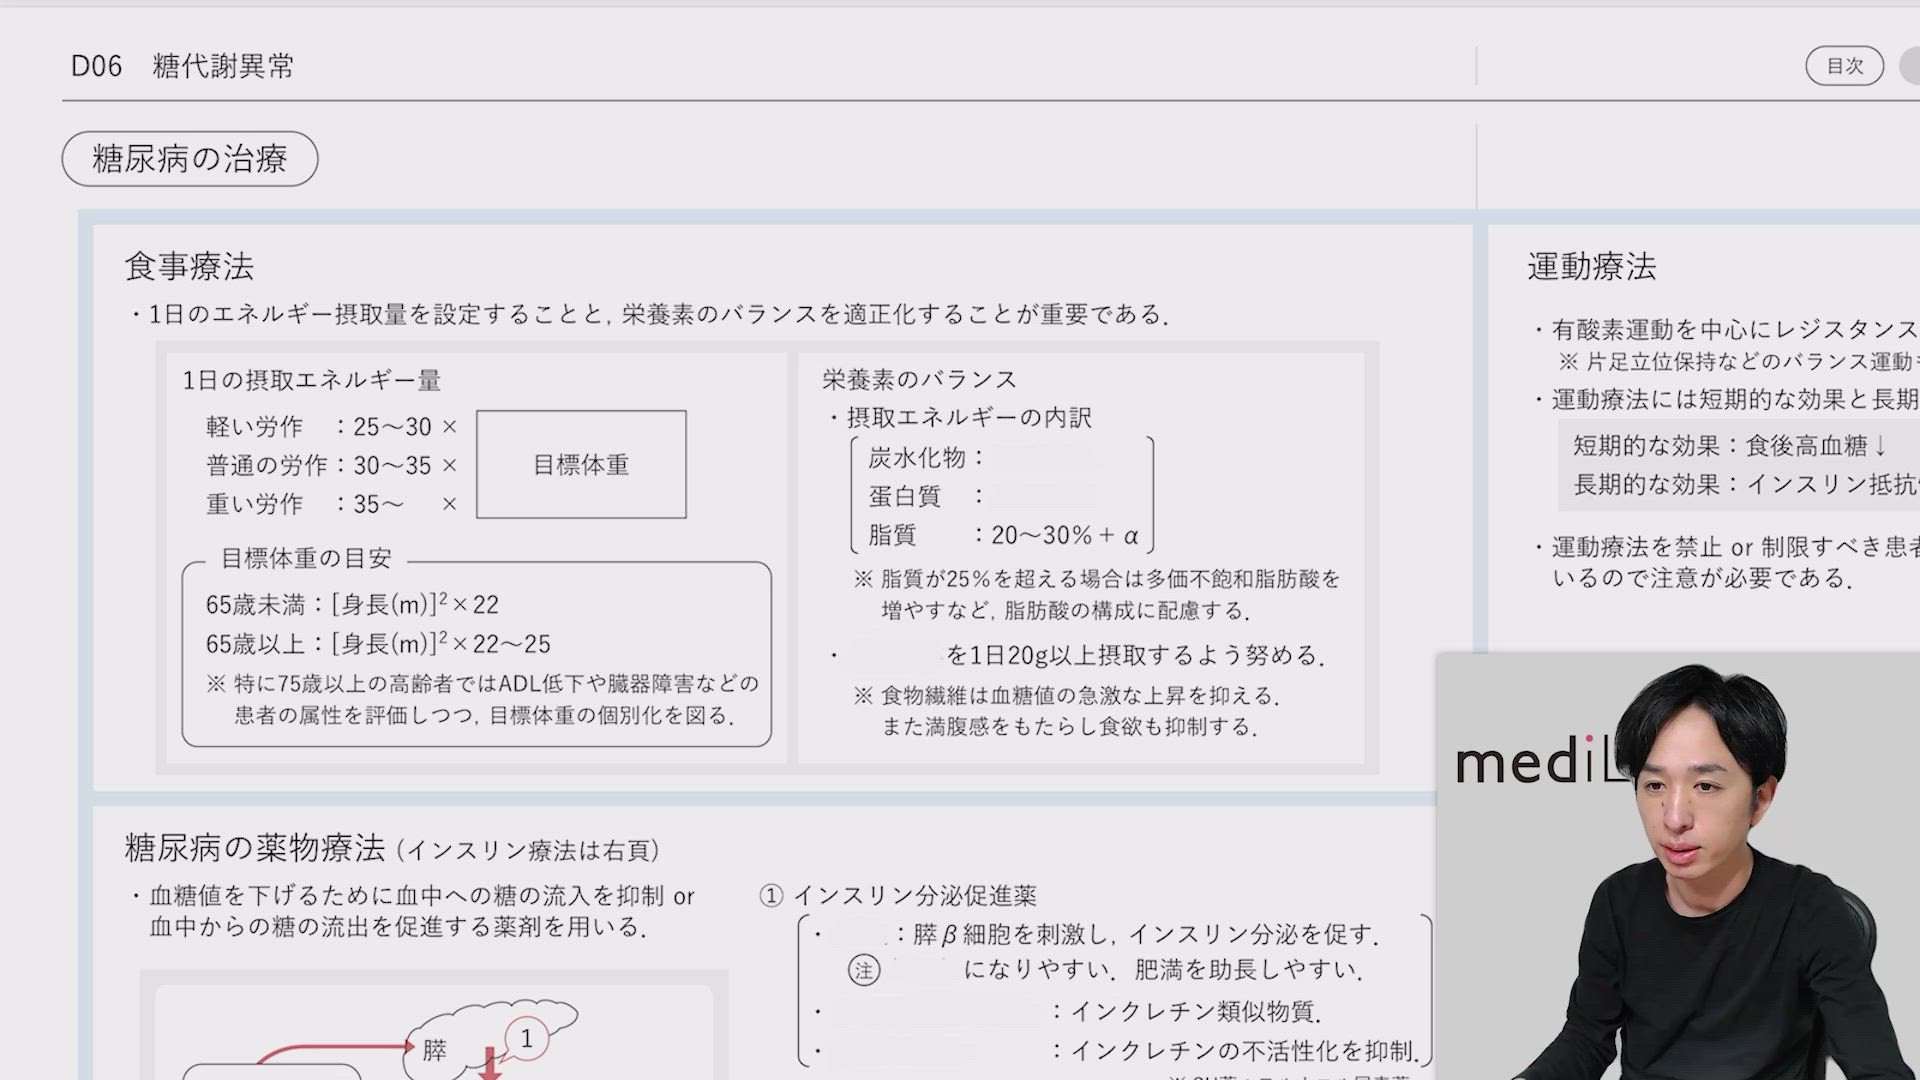This screenshot has height=1080, width=1920.
Task: Reveal the hidden 炭水化物 percentage value
Action: 1045,458
